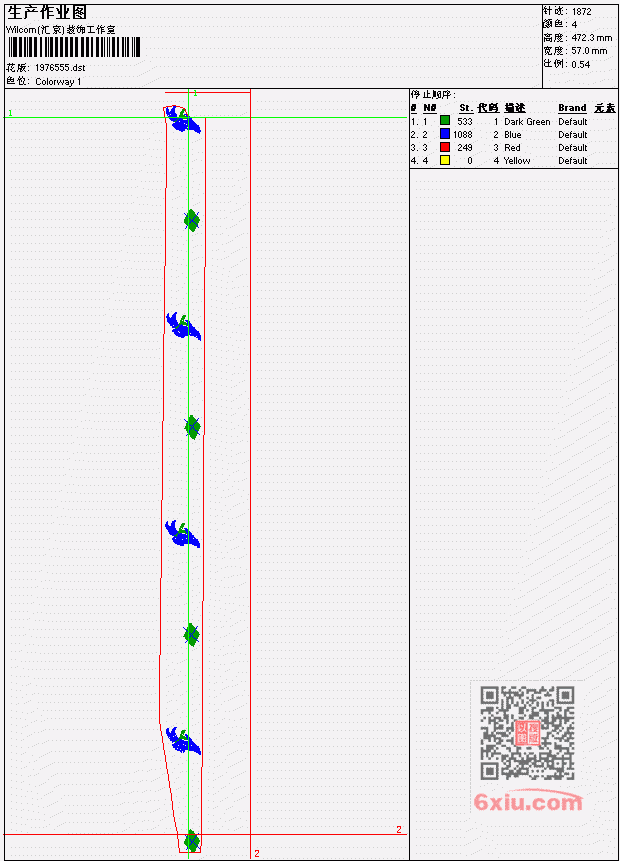Click the green guide marker 1 at left edge

(x=10, y=113)
